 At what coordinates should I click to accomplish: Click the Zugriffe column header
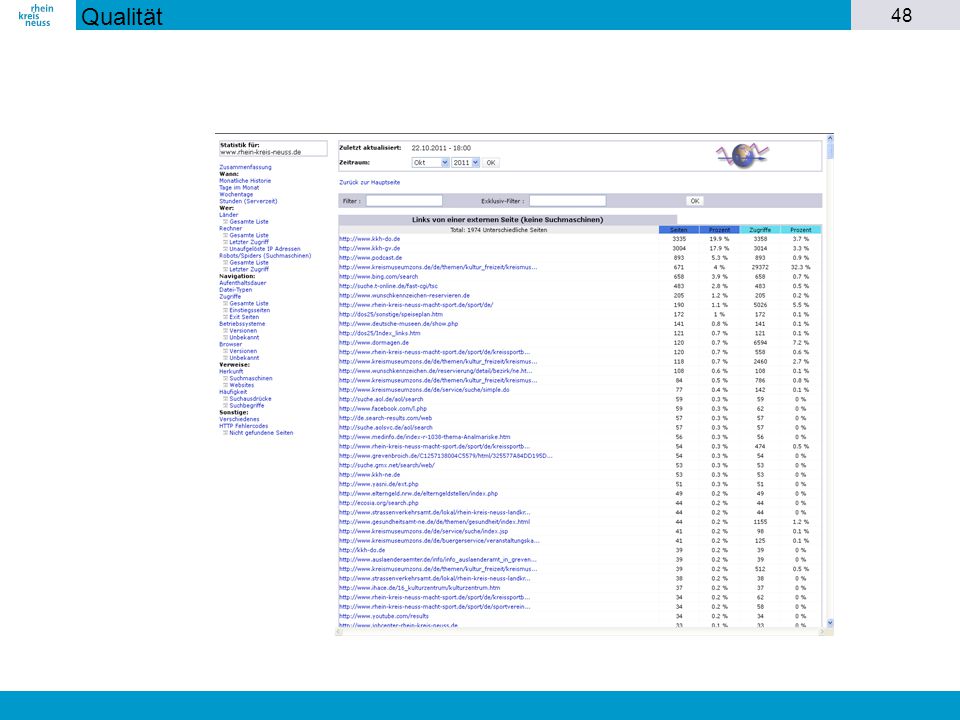pyautogui.click(x=760, y=230)
